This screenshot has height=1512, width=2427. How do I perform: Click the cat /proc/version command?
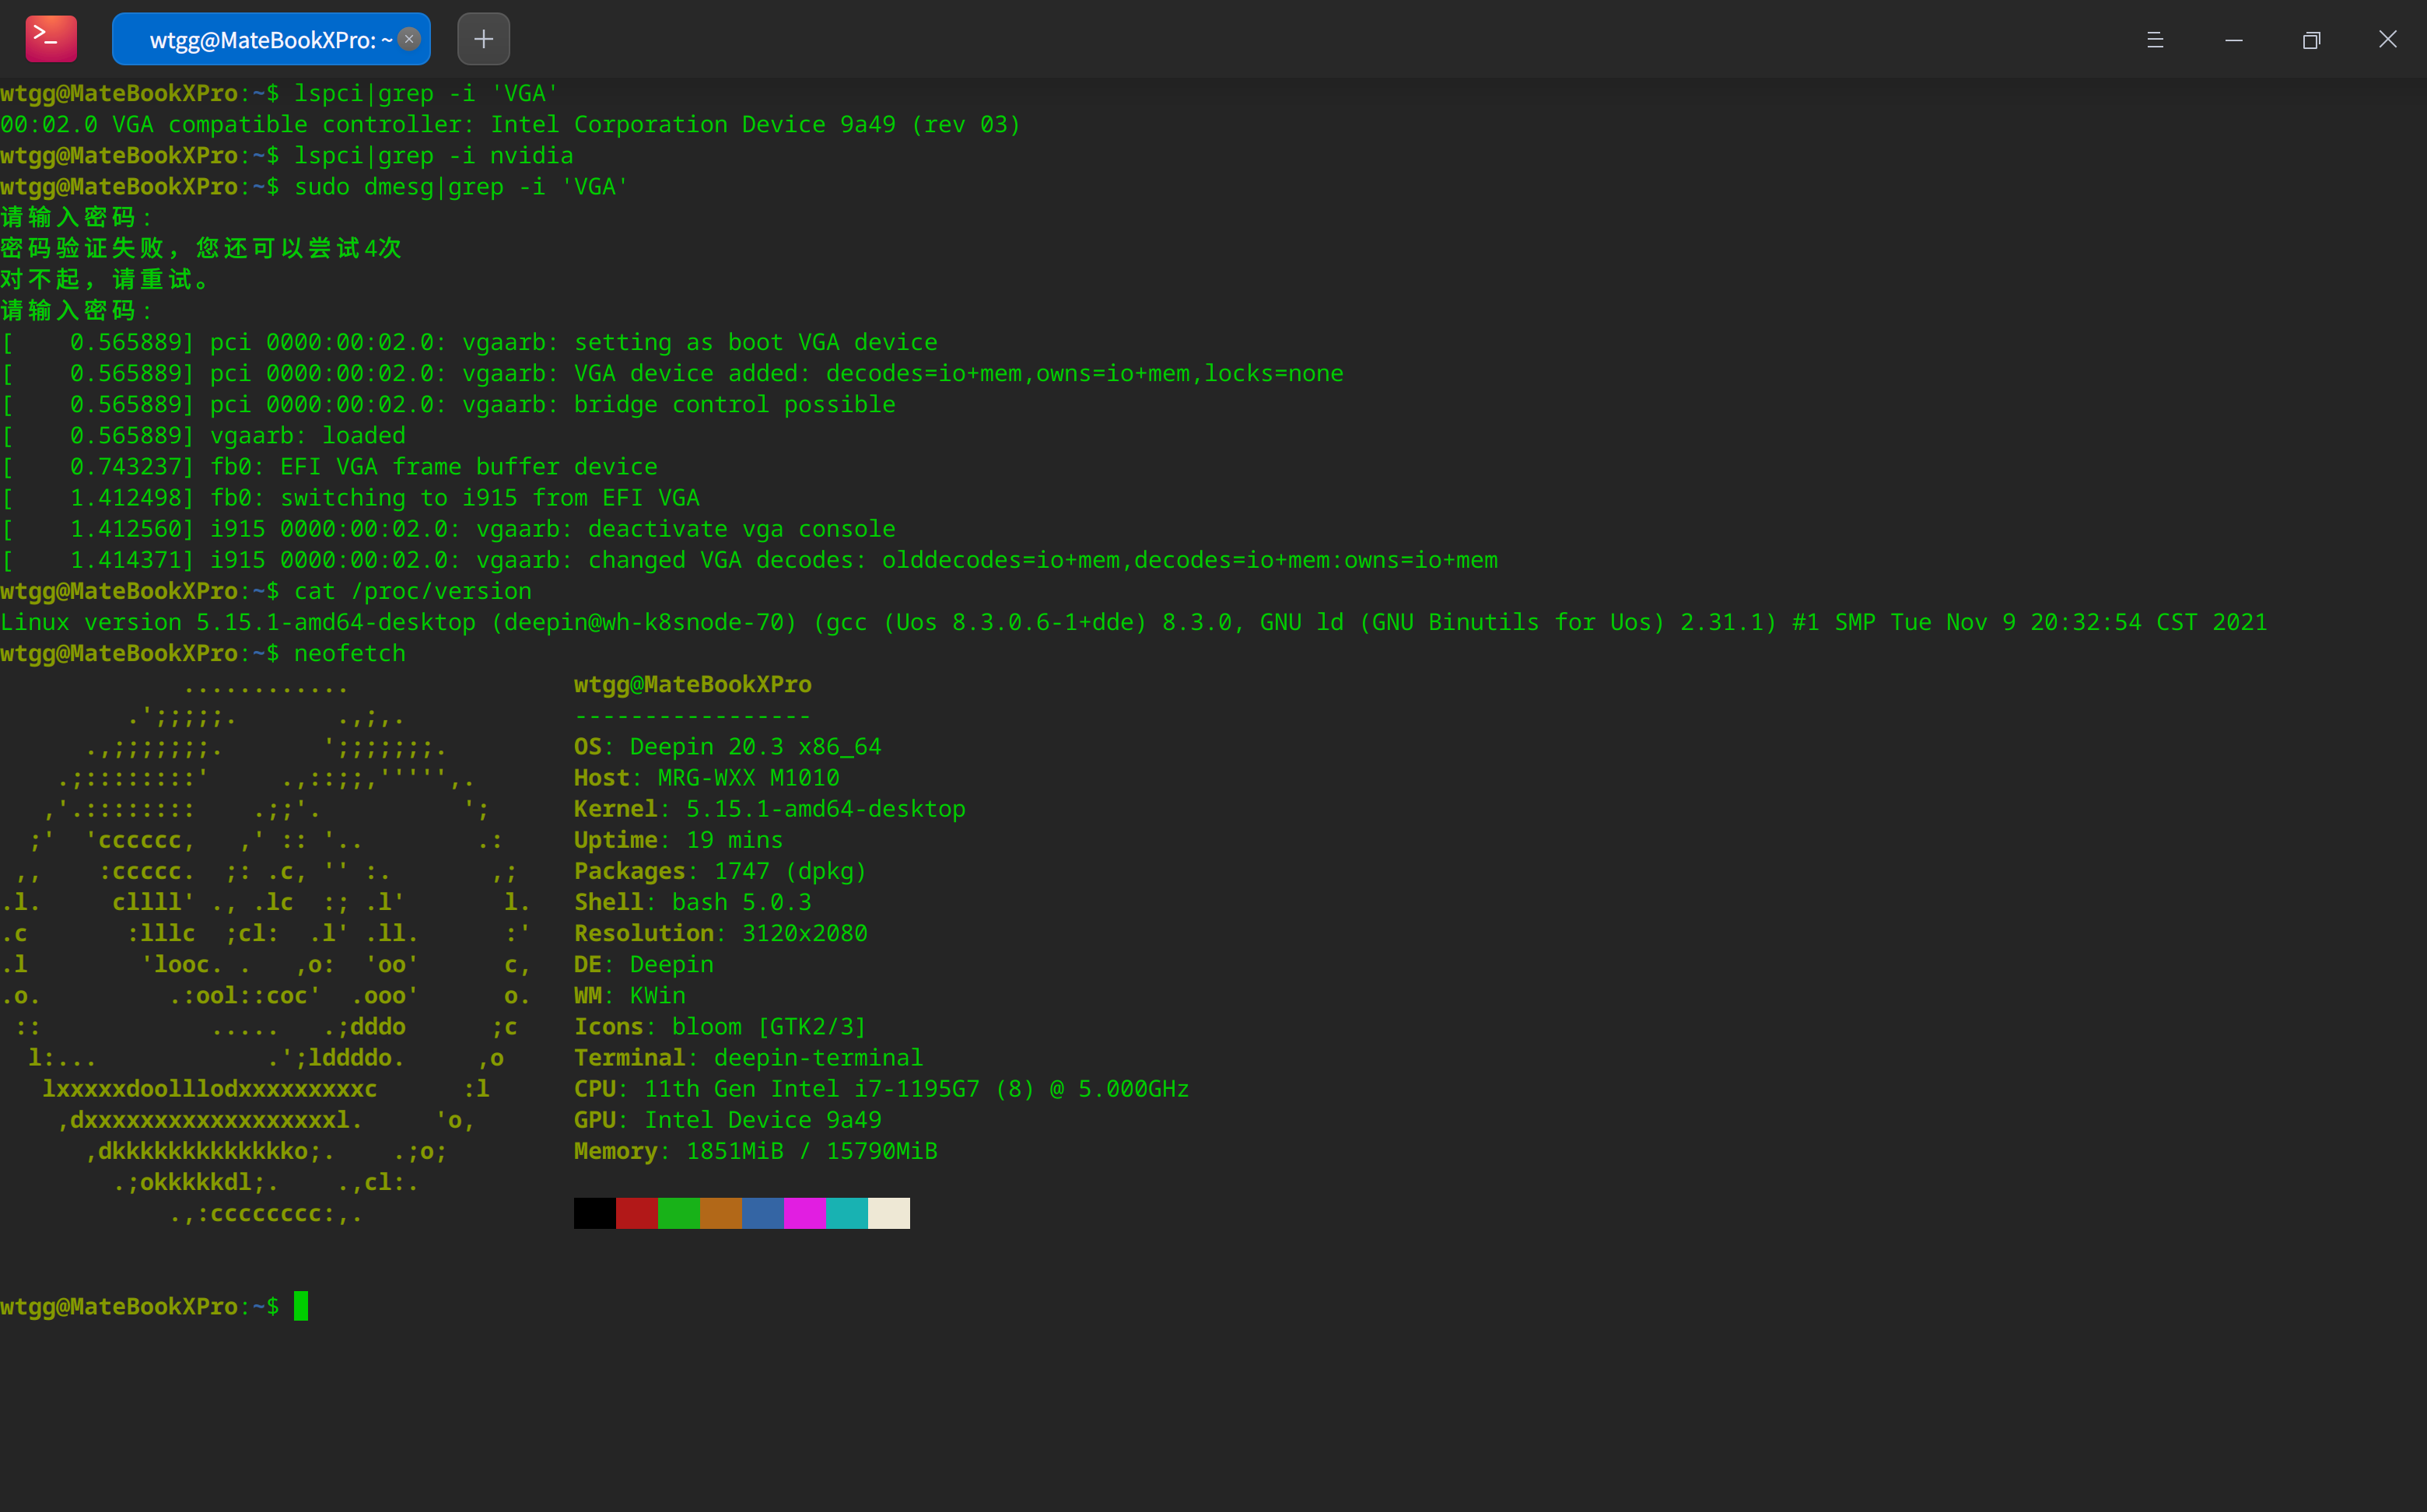point(412,590)
